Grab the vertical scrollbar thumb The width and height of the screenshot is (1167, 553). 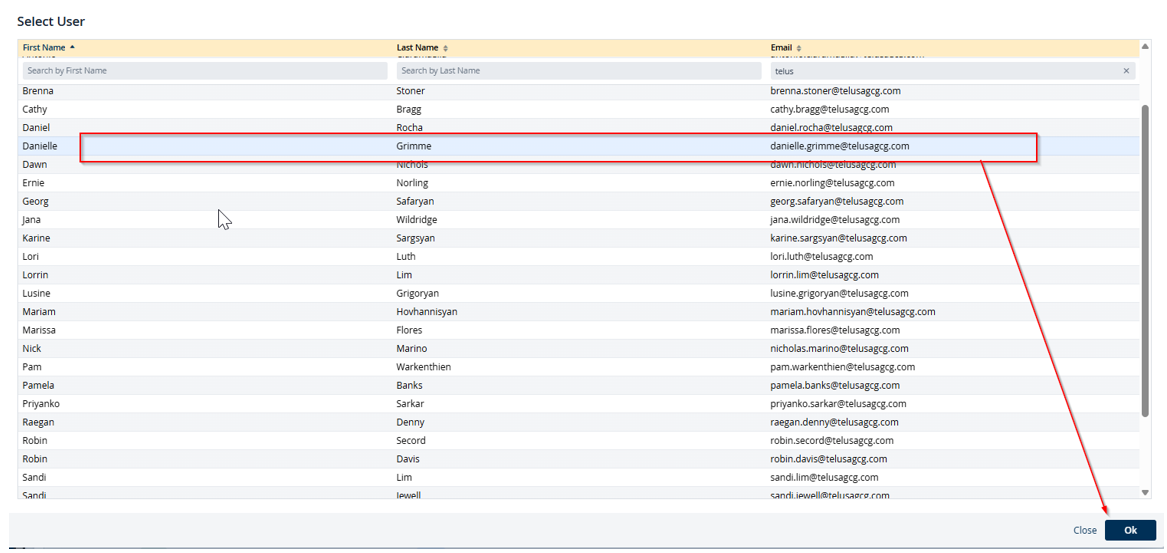[1145, 260]
